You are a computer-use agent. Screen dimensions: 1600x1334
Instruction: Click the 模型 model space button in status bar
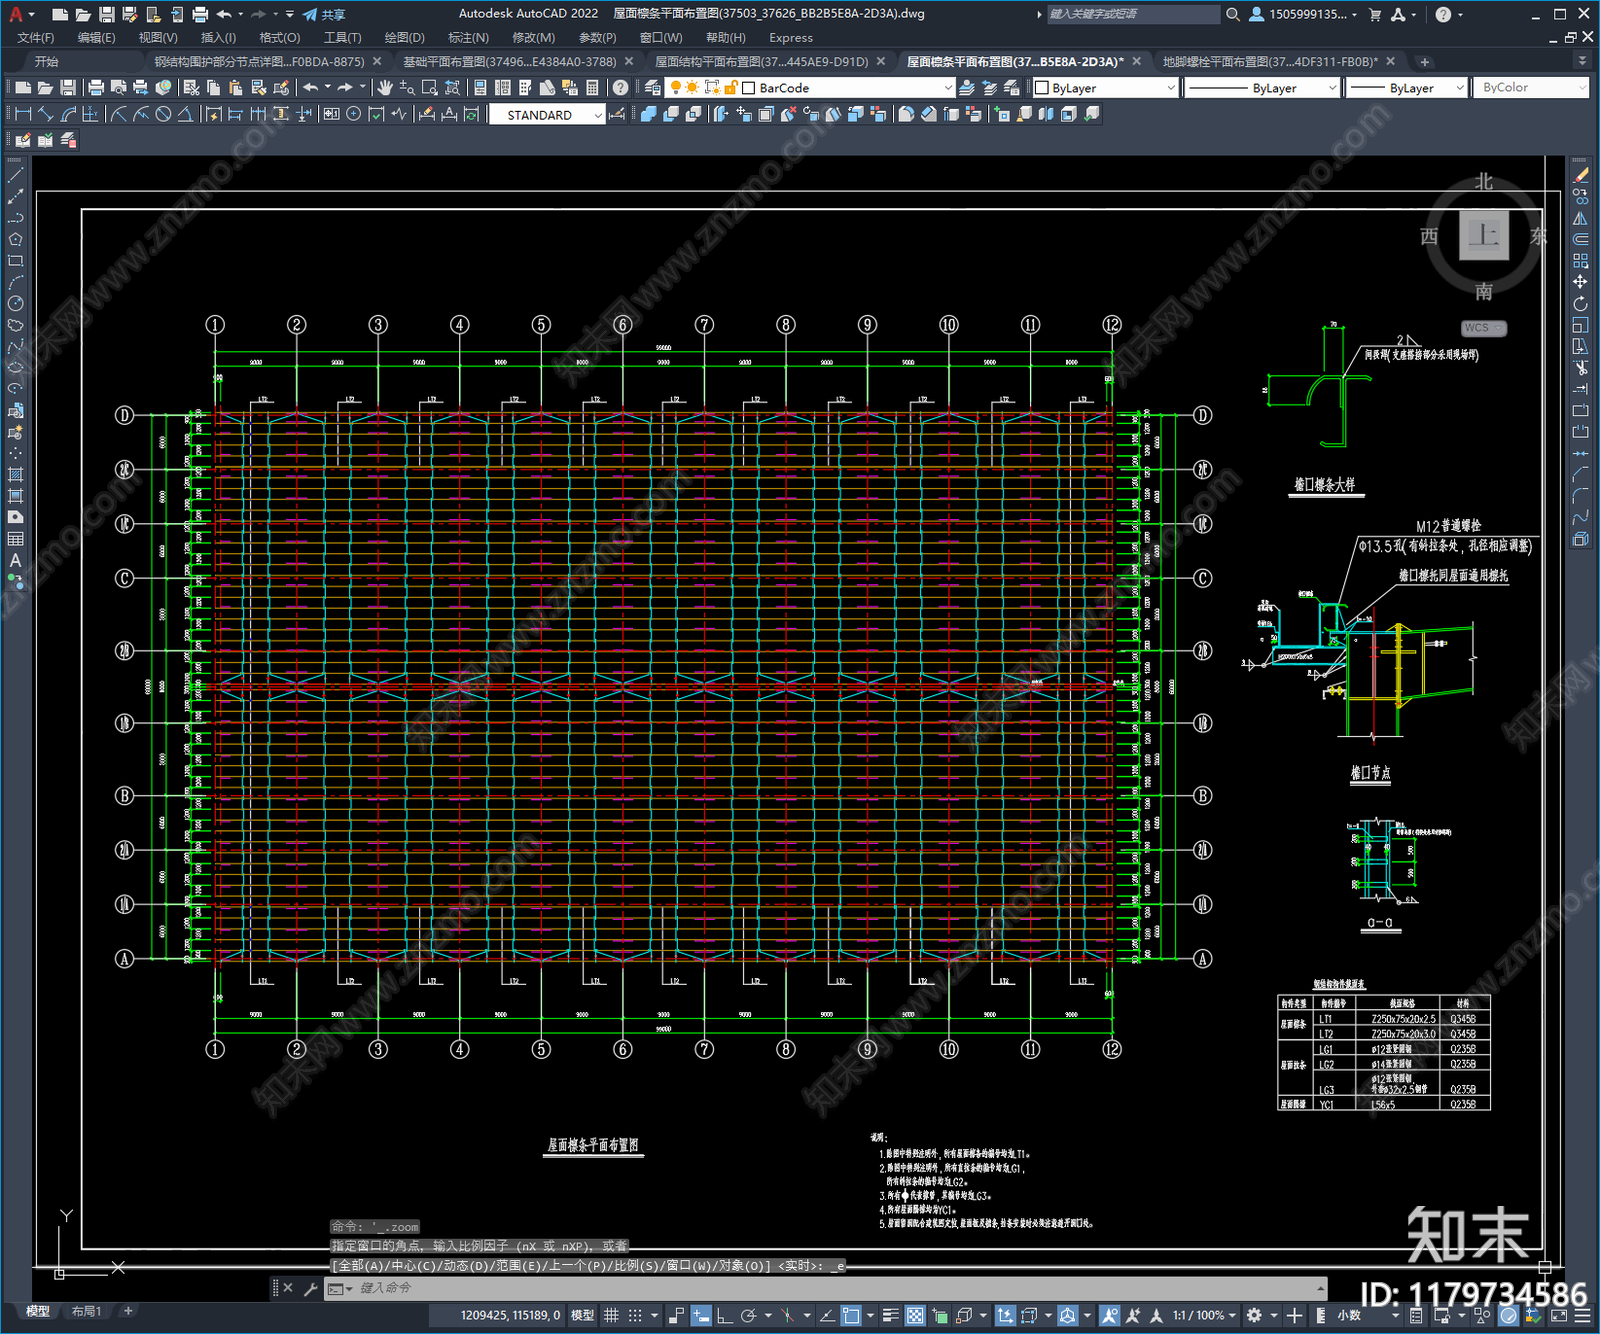pos(582,1315)
